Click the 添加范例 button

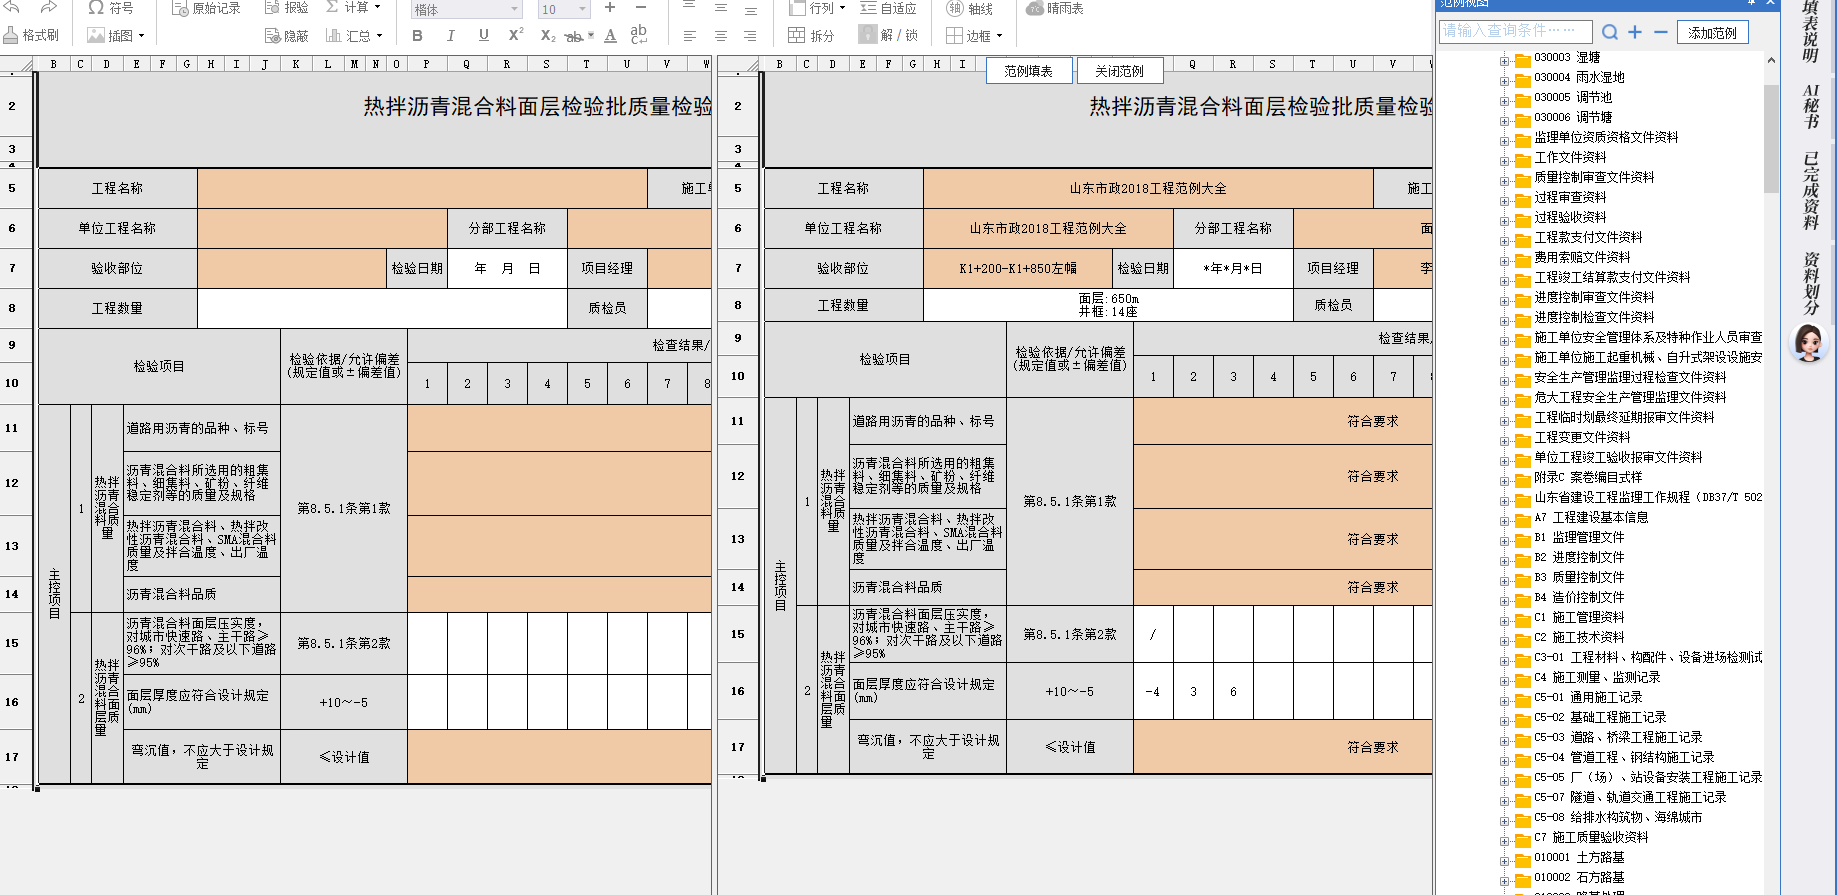pos(1712,32)
